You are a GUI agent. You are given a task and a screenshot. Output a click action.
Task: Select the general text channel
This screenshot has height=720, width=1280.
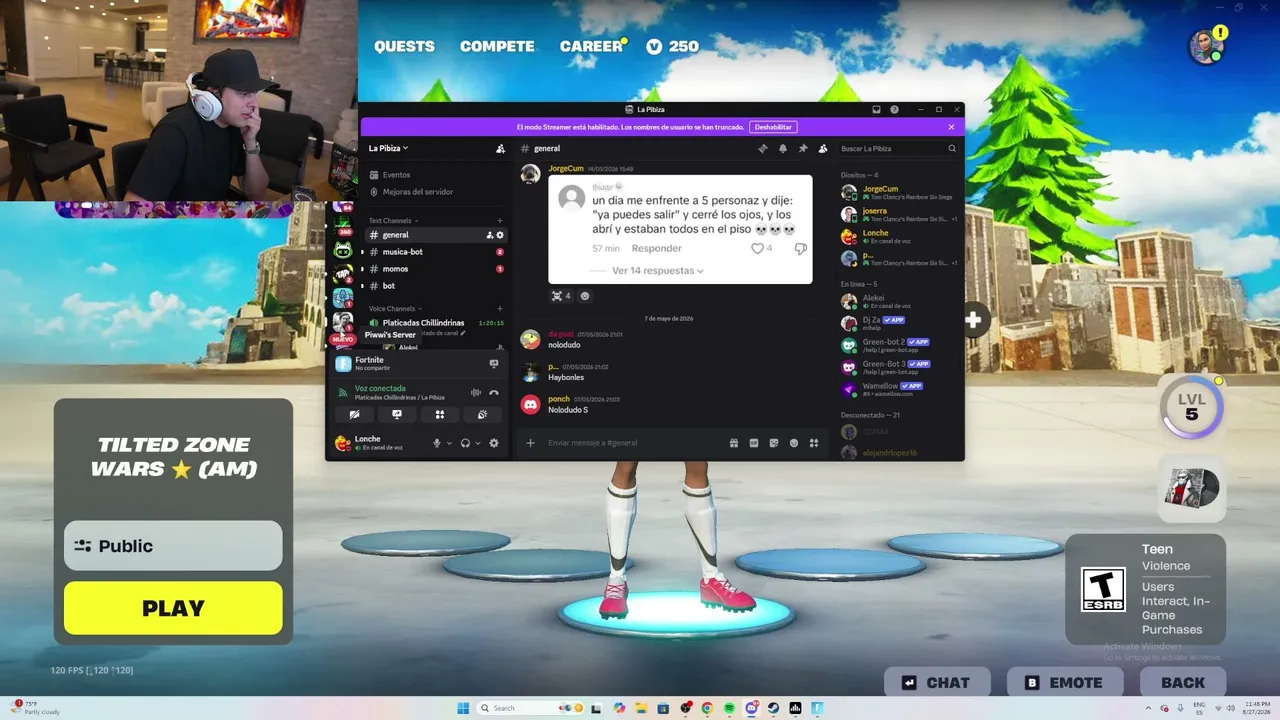point(436,235)
